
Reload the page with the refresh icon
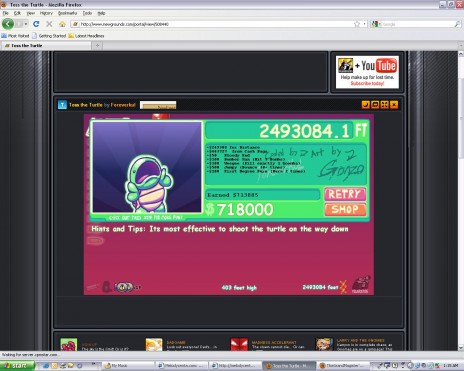point(36,24)
